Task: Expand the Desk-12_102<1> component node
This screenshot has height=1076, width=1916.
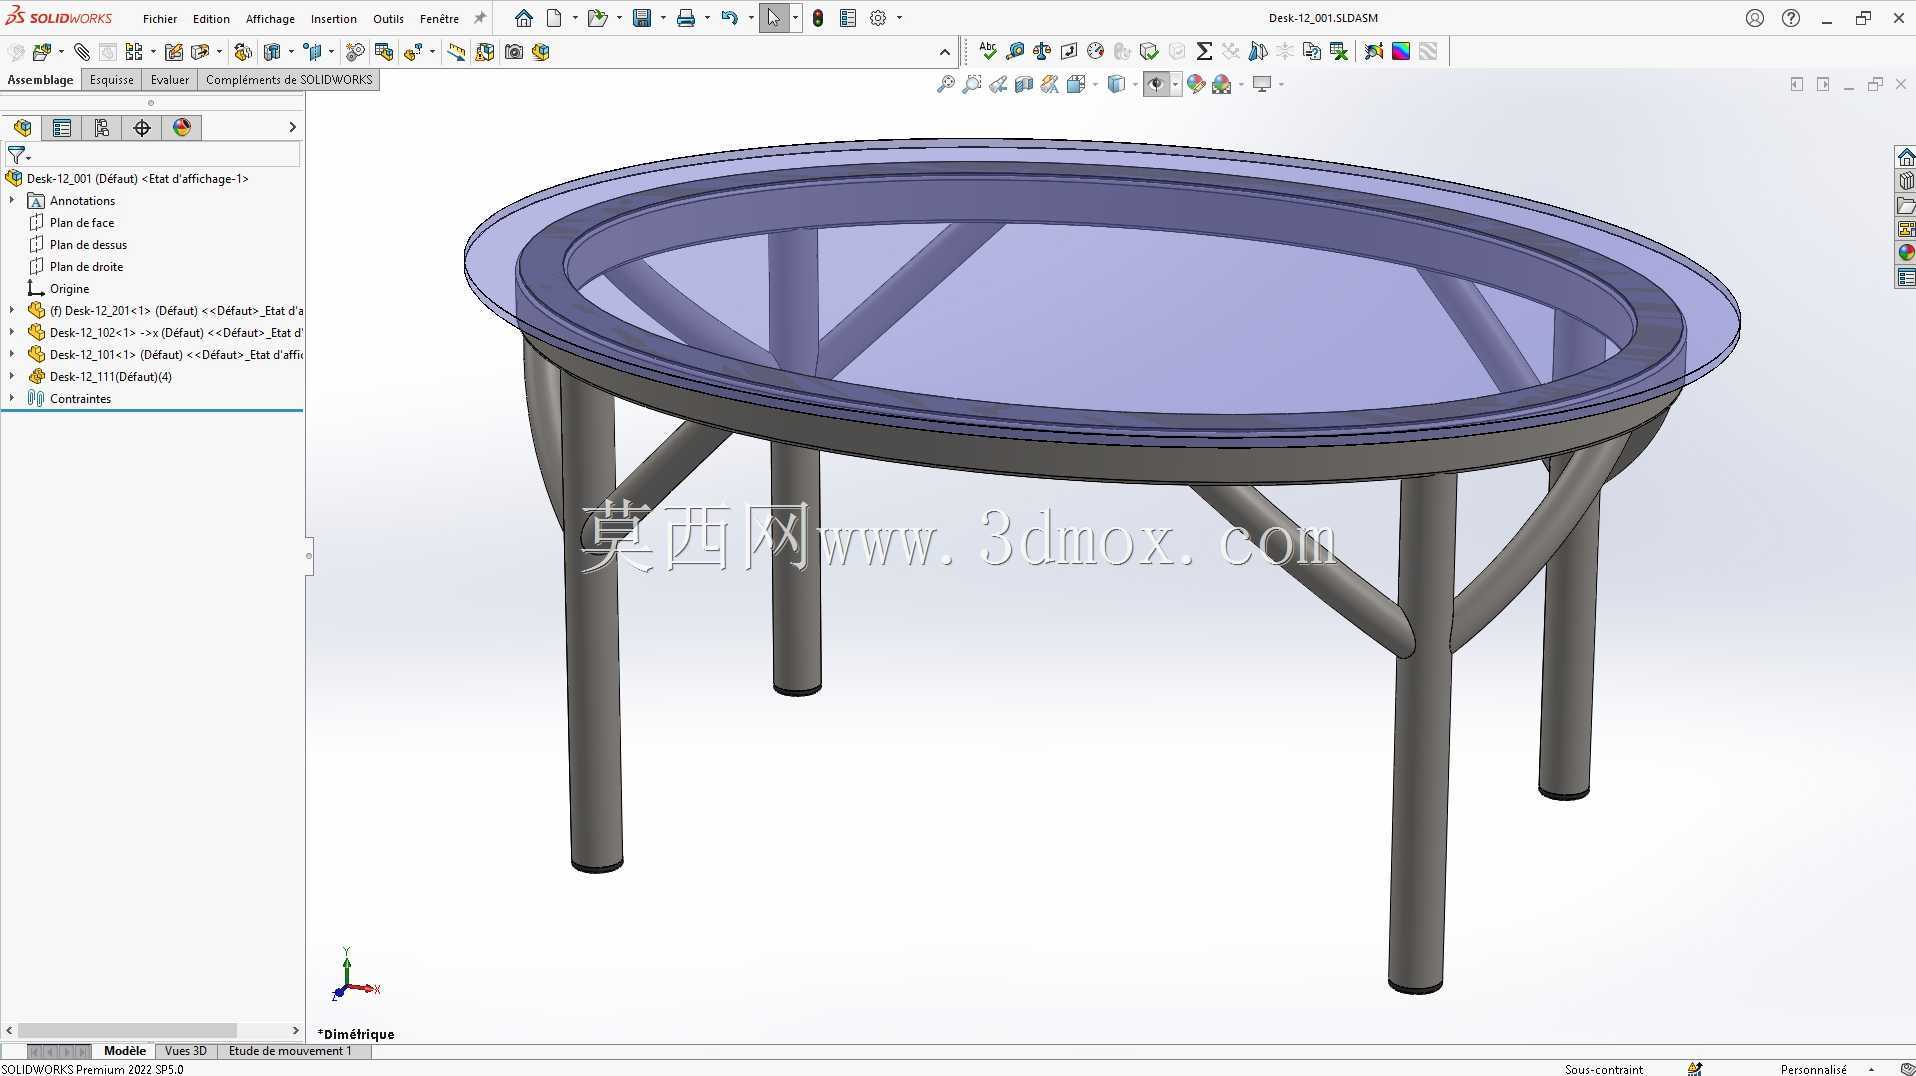Action: pyautogui.click(x=12, y=333)
